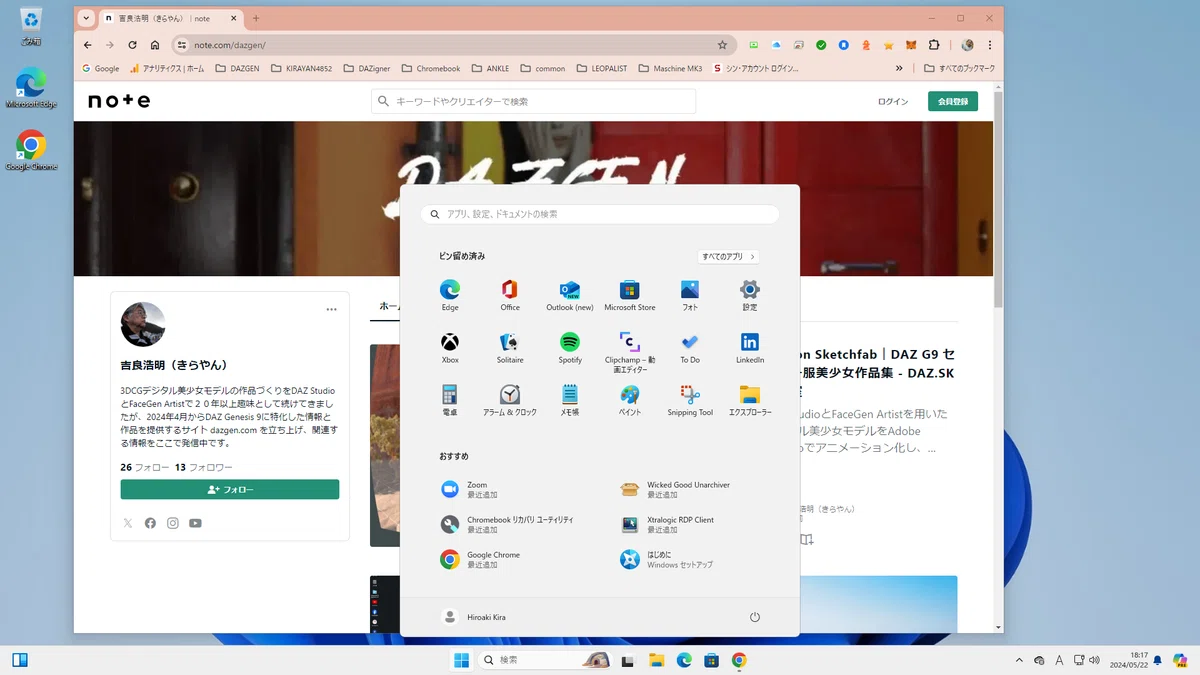The height and width of the screenshot is (675, 1200).
Task: Open Chrome three-dot menu
Action: click(x=990, y=45)
